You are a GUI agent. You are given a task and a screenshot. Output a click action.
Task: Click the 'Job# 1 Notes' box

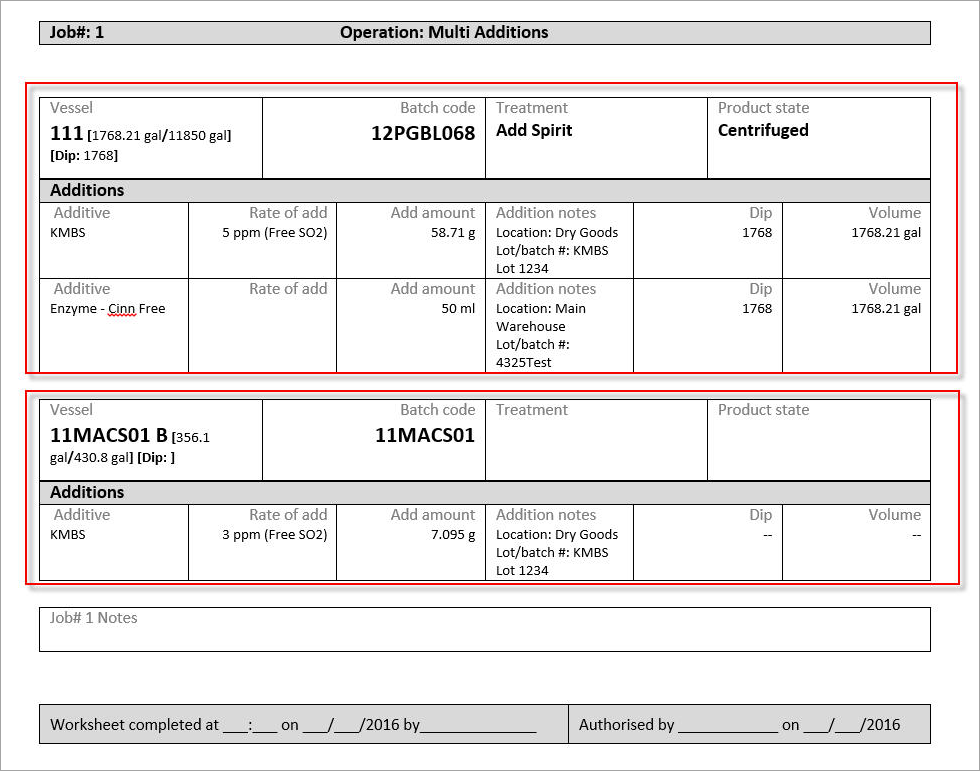[x=485, y=629]
